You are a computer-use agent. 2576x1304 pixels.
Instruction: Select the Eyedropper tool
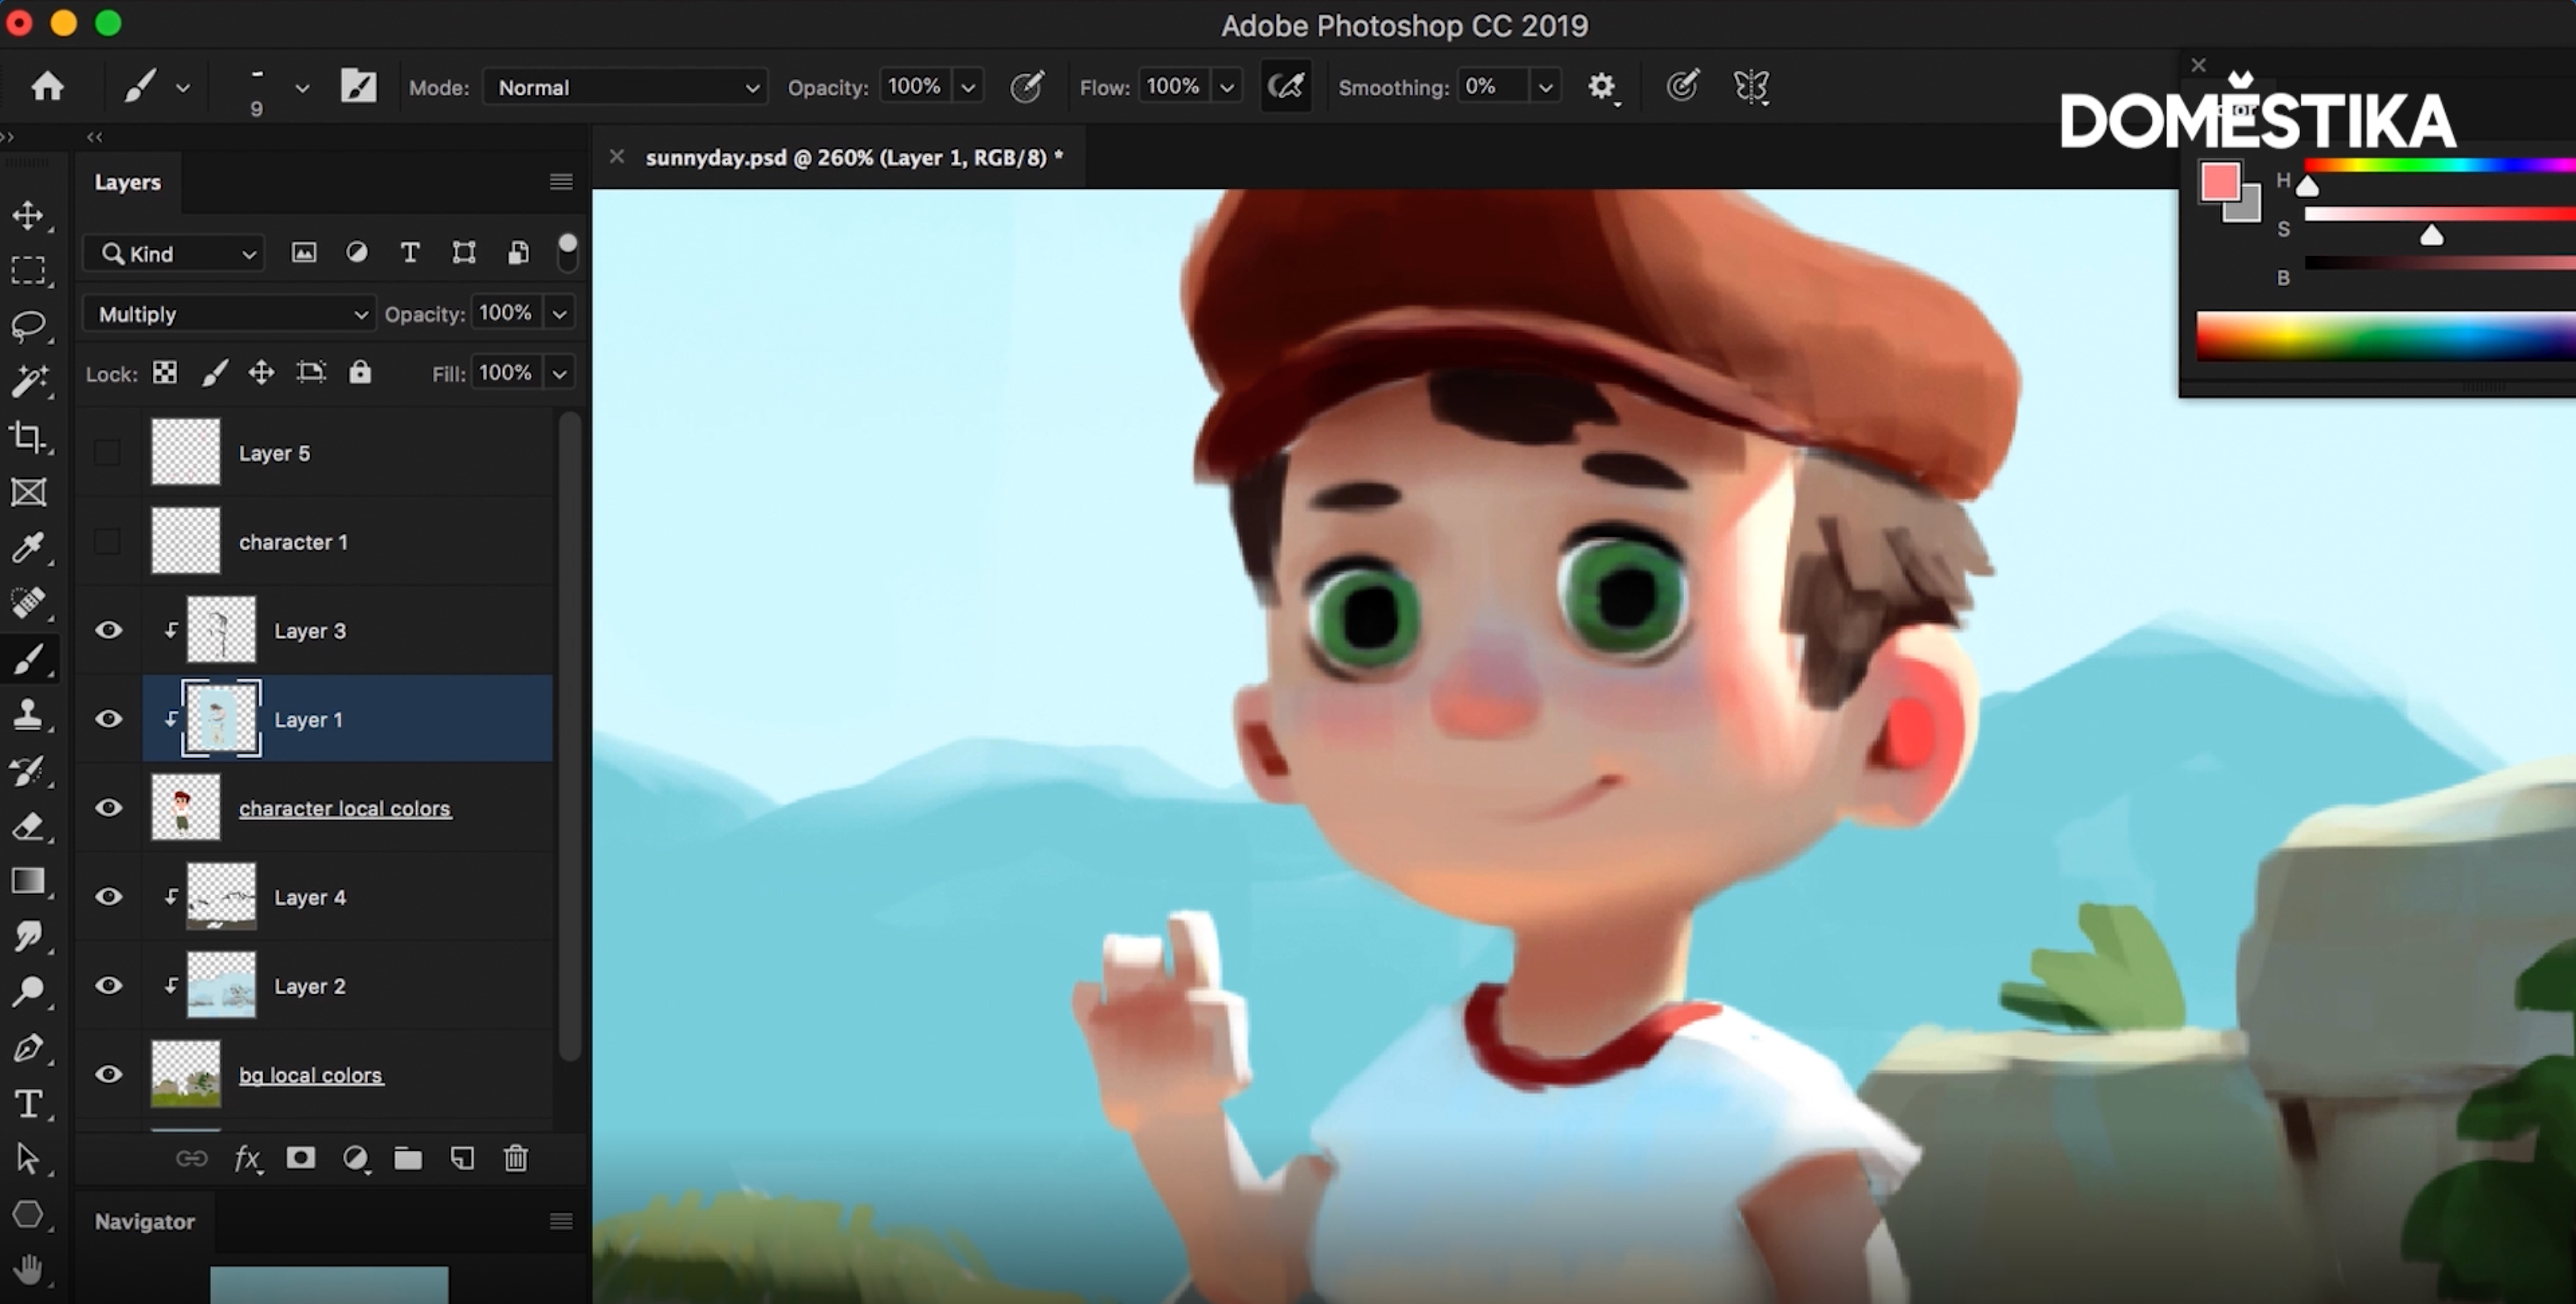[28, 547]
